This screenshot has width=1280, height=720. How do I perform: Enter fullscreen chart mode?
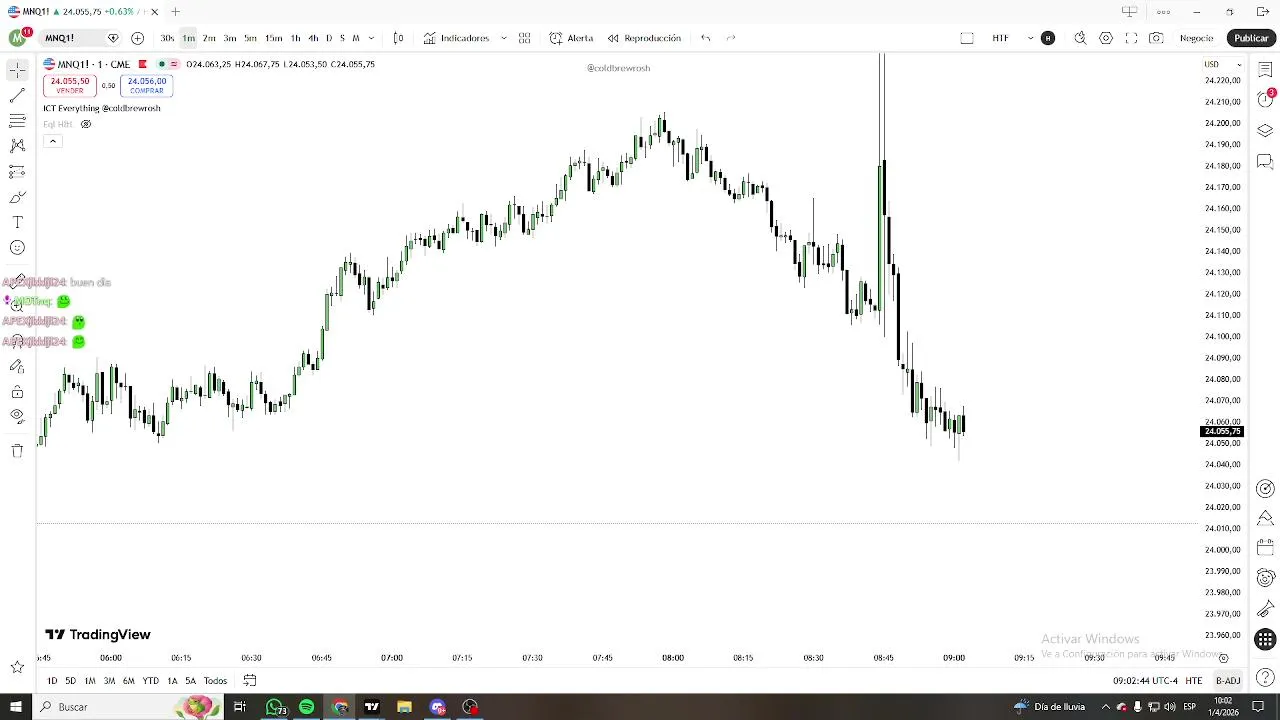[x=1131, y=38]
